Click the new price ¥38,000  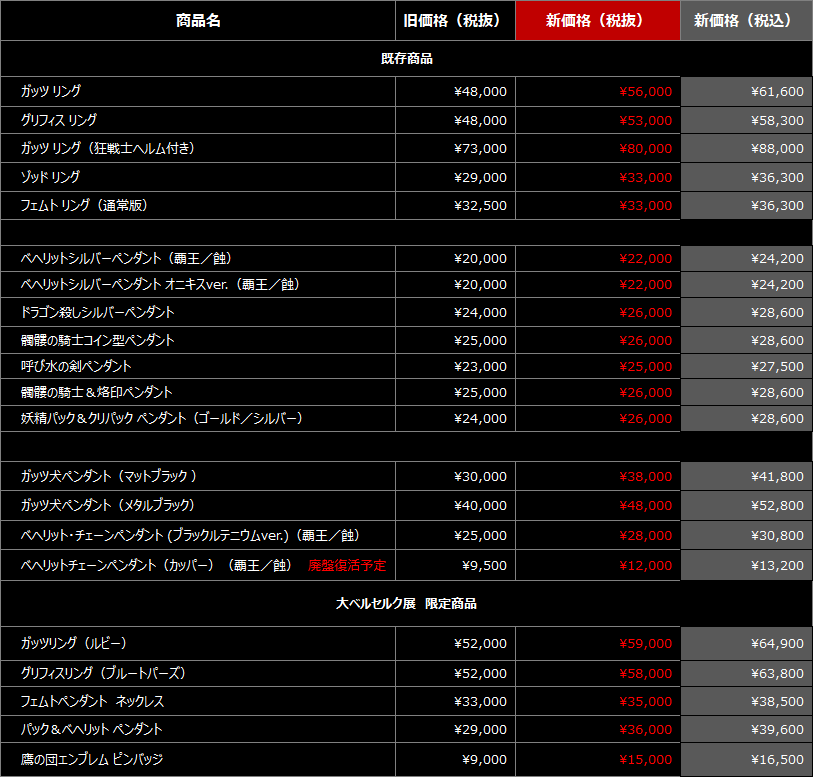[645, 477]
